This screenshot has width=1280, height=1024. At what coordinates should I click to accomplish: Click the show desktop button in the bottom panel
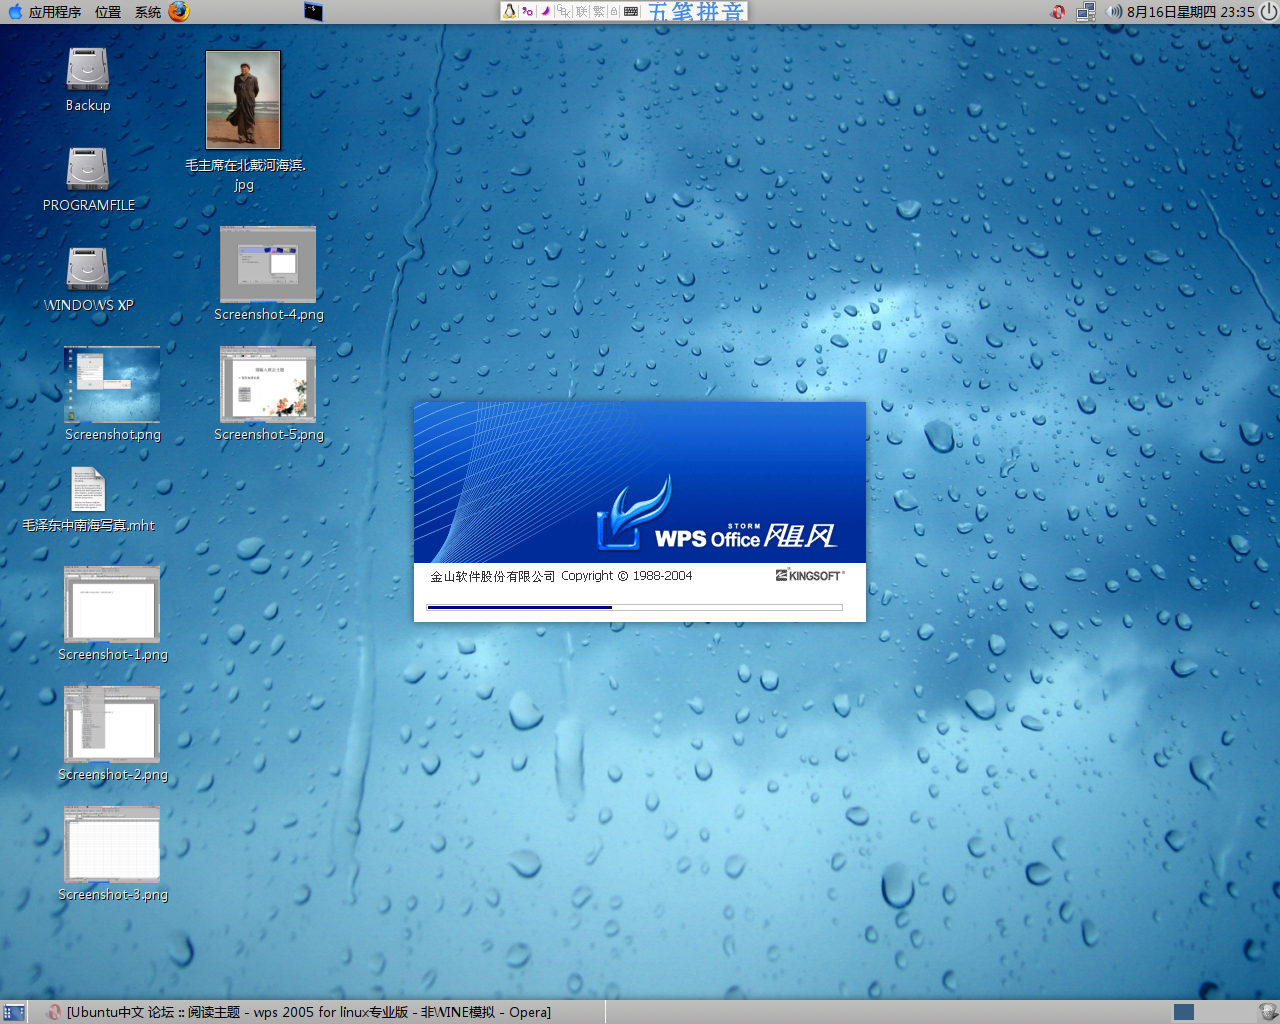pos(14,1012)
